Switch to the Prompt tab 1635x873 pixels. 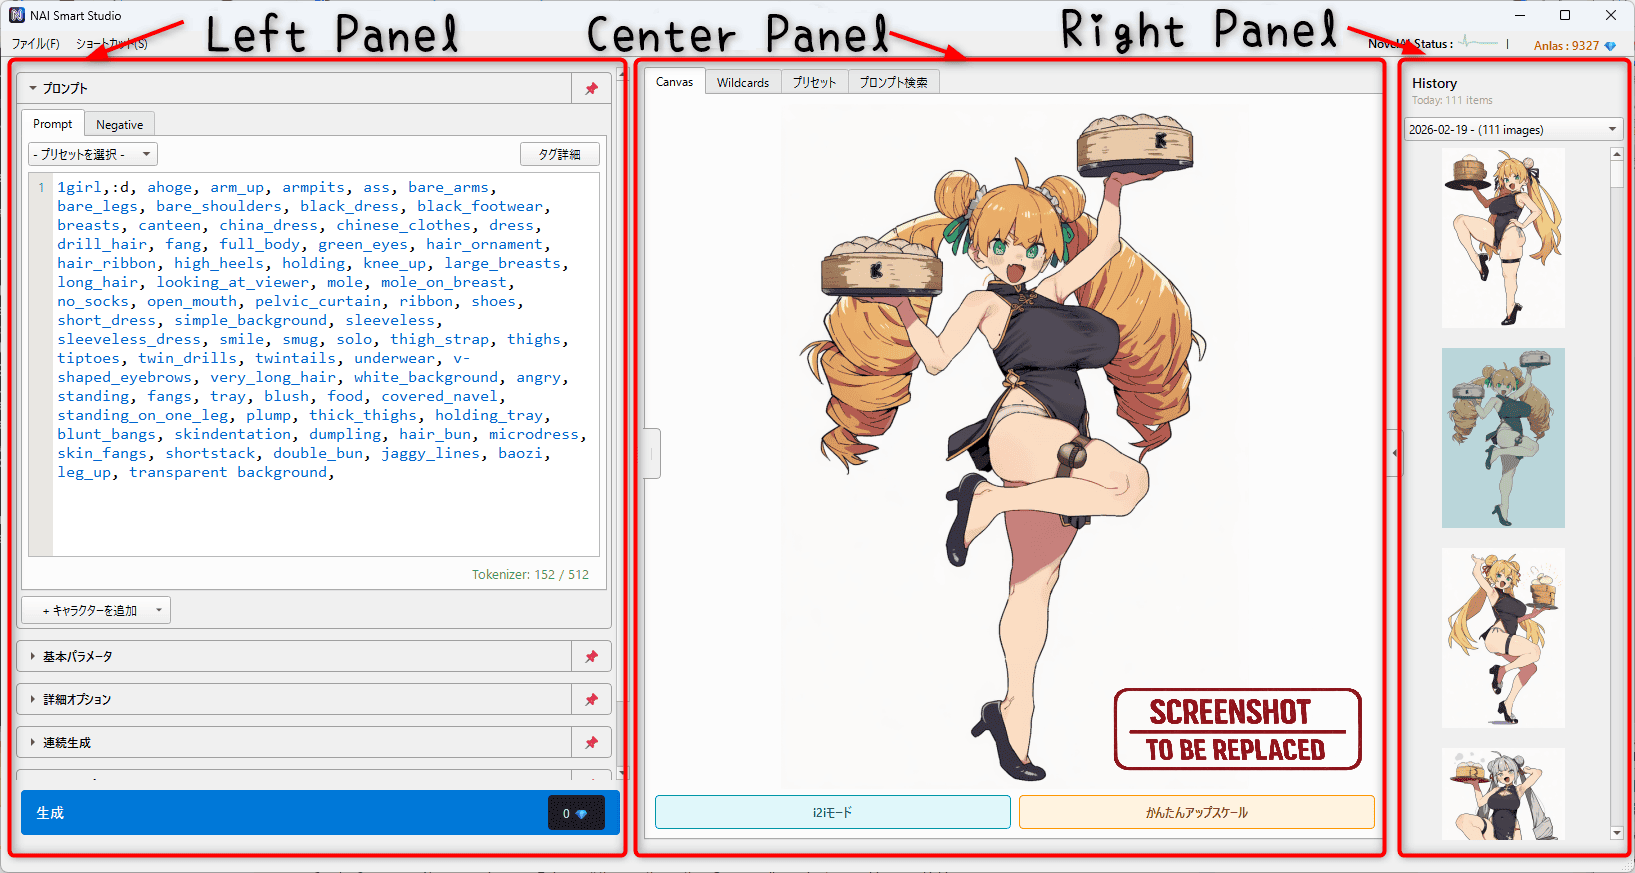[x=53, y=124]
